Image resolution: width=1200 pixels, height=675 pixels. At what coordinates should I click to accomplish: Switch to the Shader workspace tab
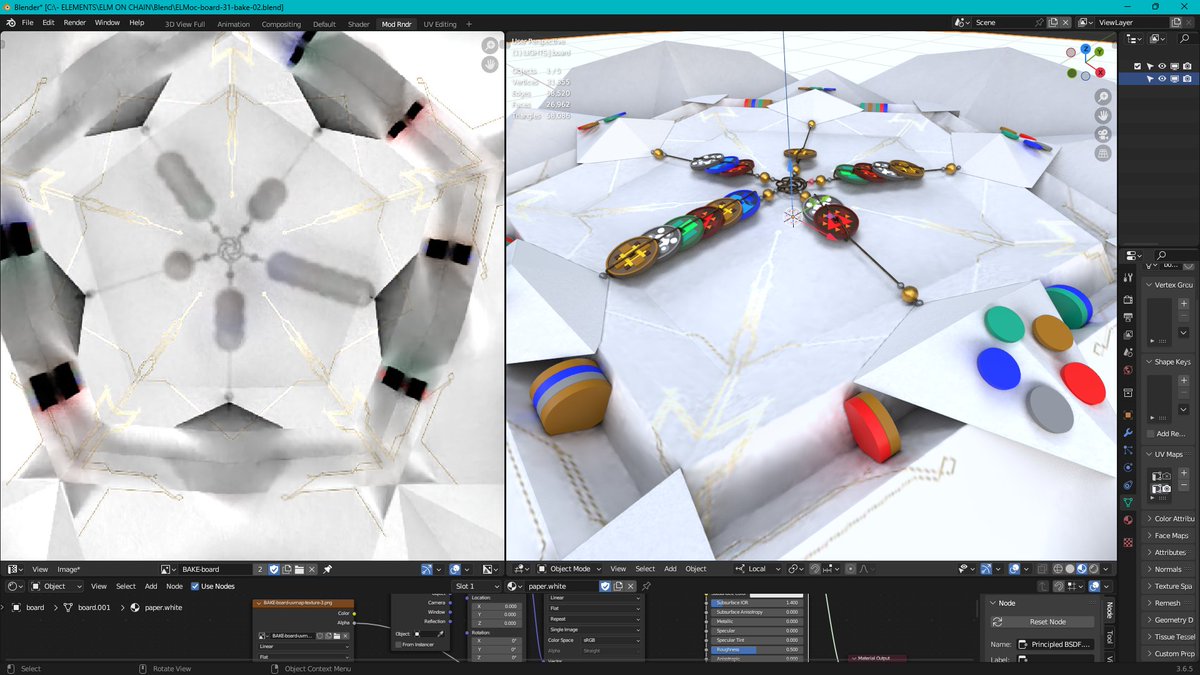click(359, 24)
